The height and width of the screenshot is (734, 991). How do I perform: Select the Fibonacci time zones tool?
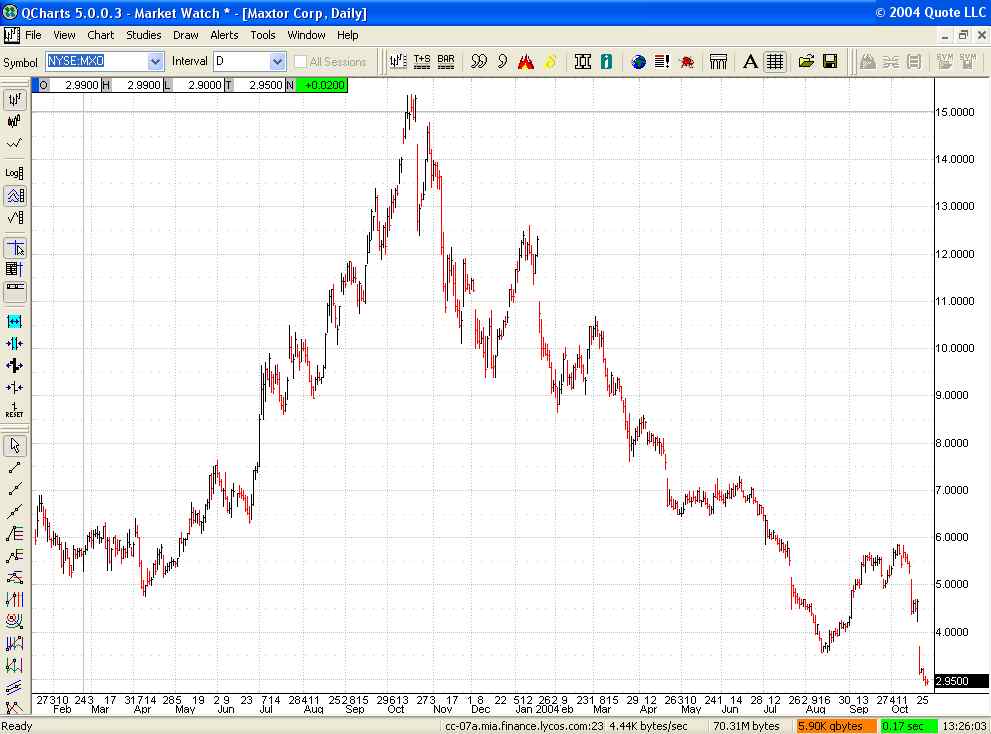pyautogui.click(x=15, y=599)
